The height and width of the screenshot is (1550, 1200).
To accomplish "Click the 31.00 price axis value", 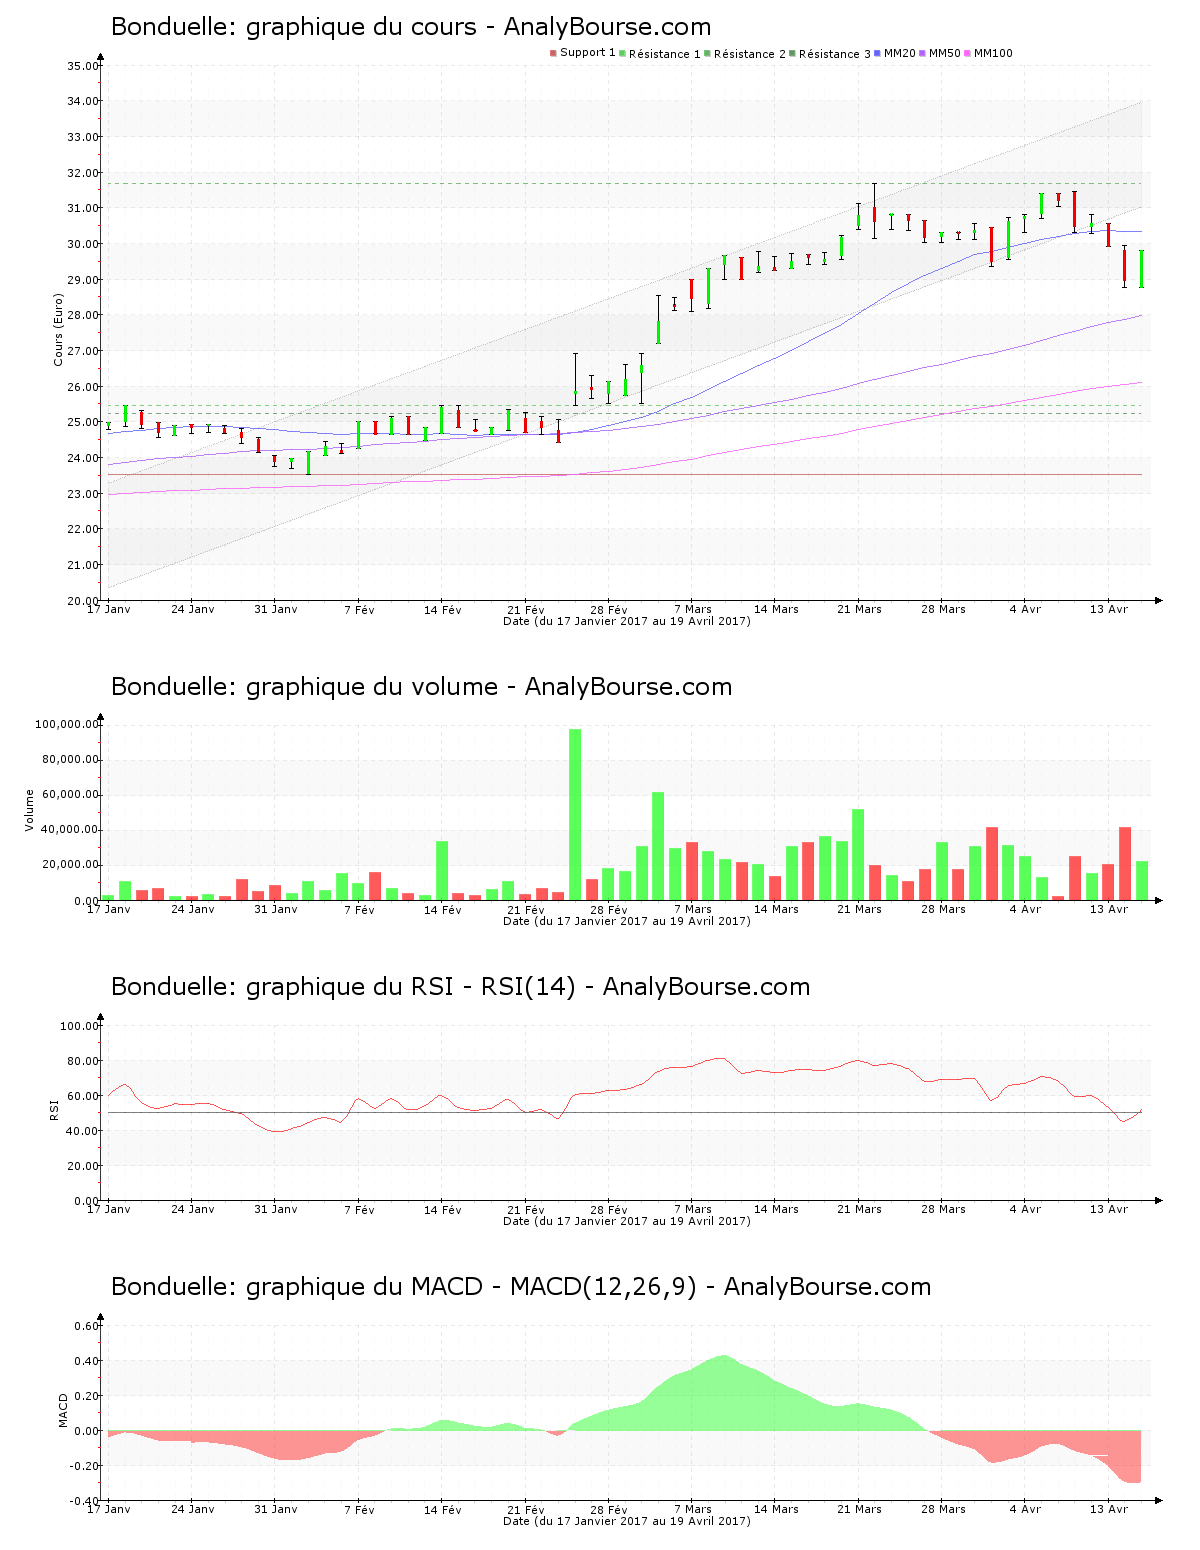I will click(83, 208).
